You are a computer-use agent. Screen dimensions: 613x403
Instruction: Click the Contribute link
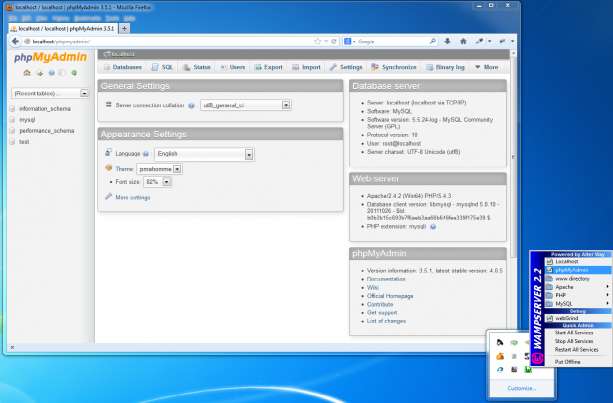[380, 304]
